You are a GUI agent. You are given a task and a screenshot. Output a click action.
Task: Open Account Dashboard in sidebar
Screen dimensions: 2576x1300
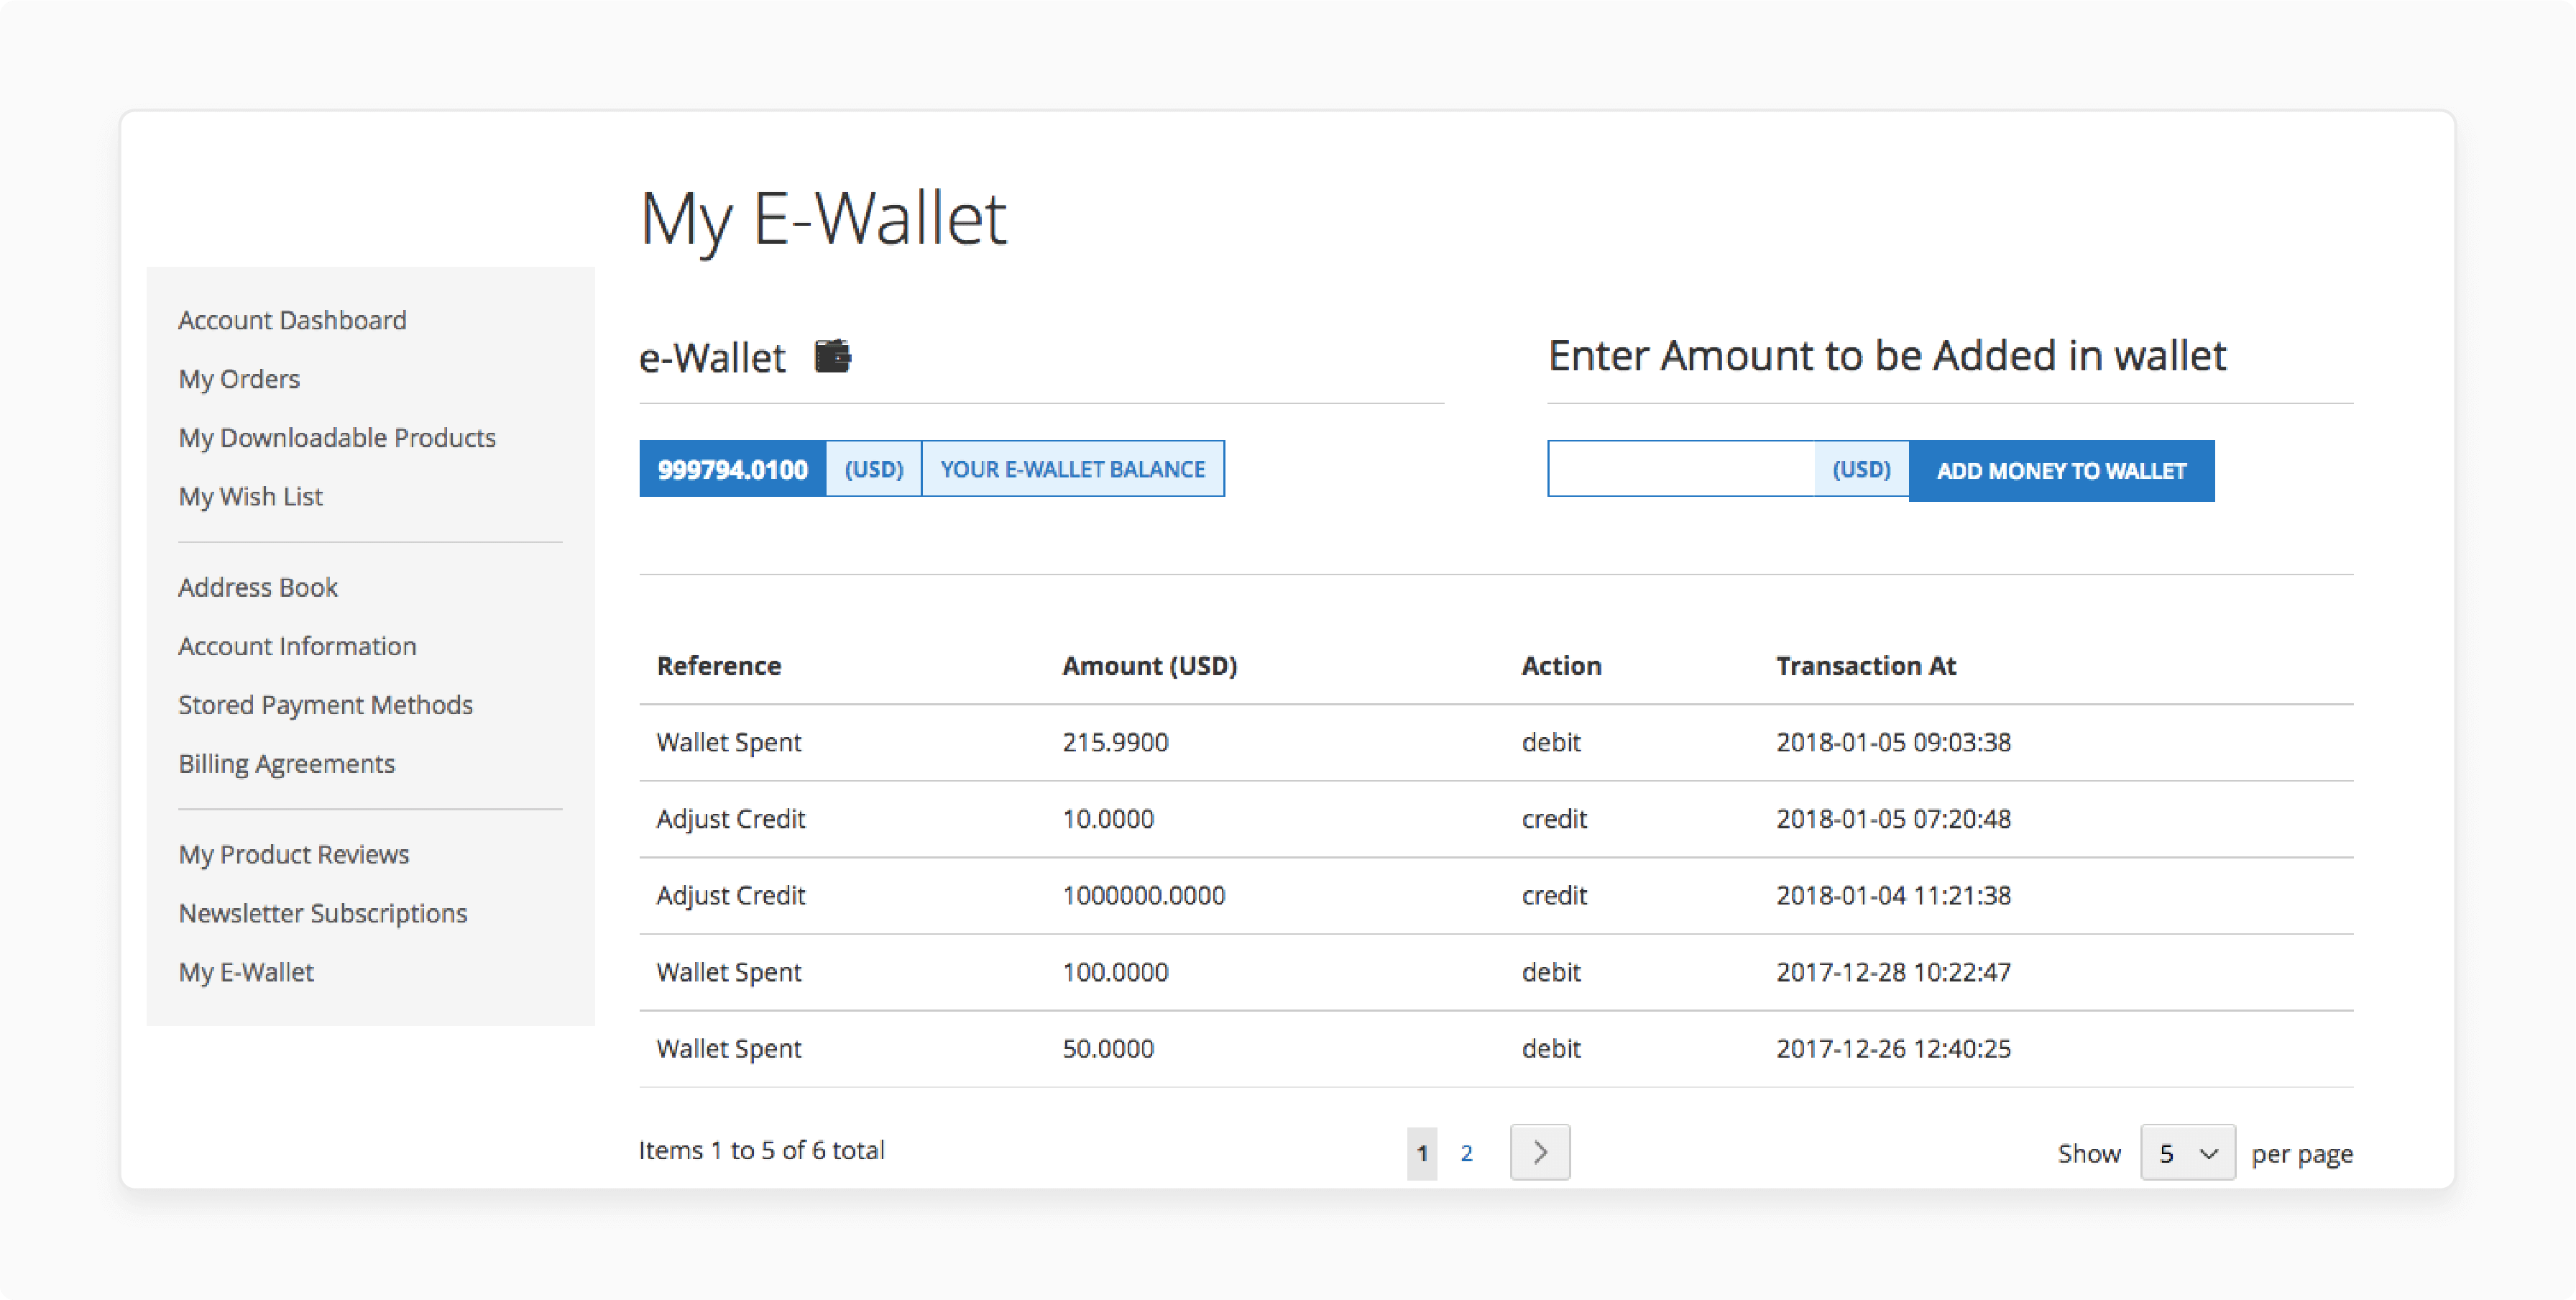(292, 320)
